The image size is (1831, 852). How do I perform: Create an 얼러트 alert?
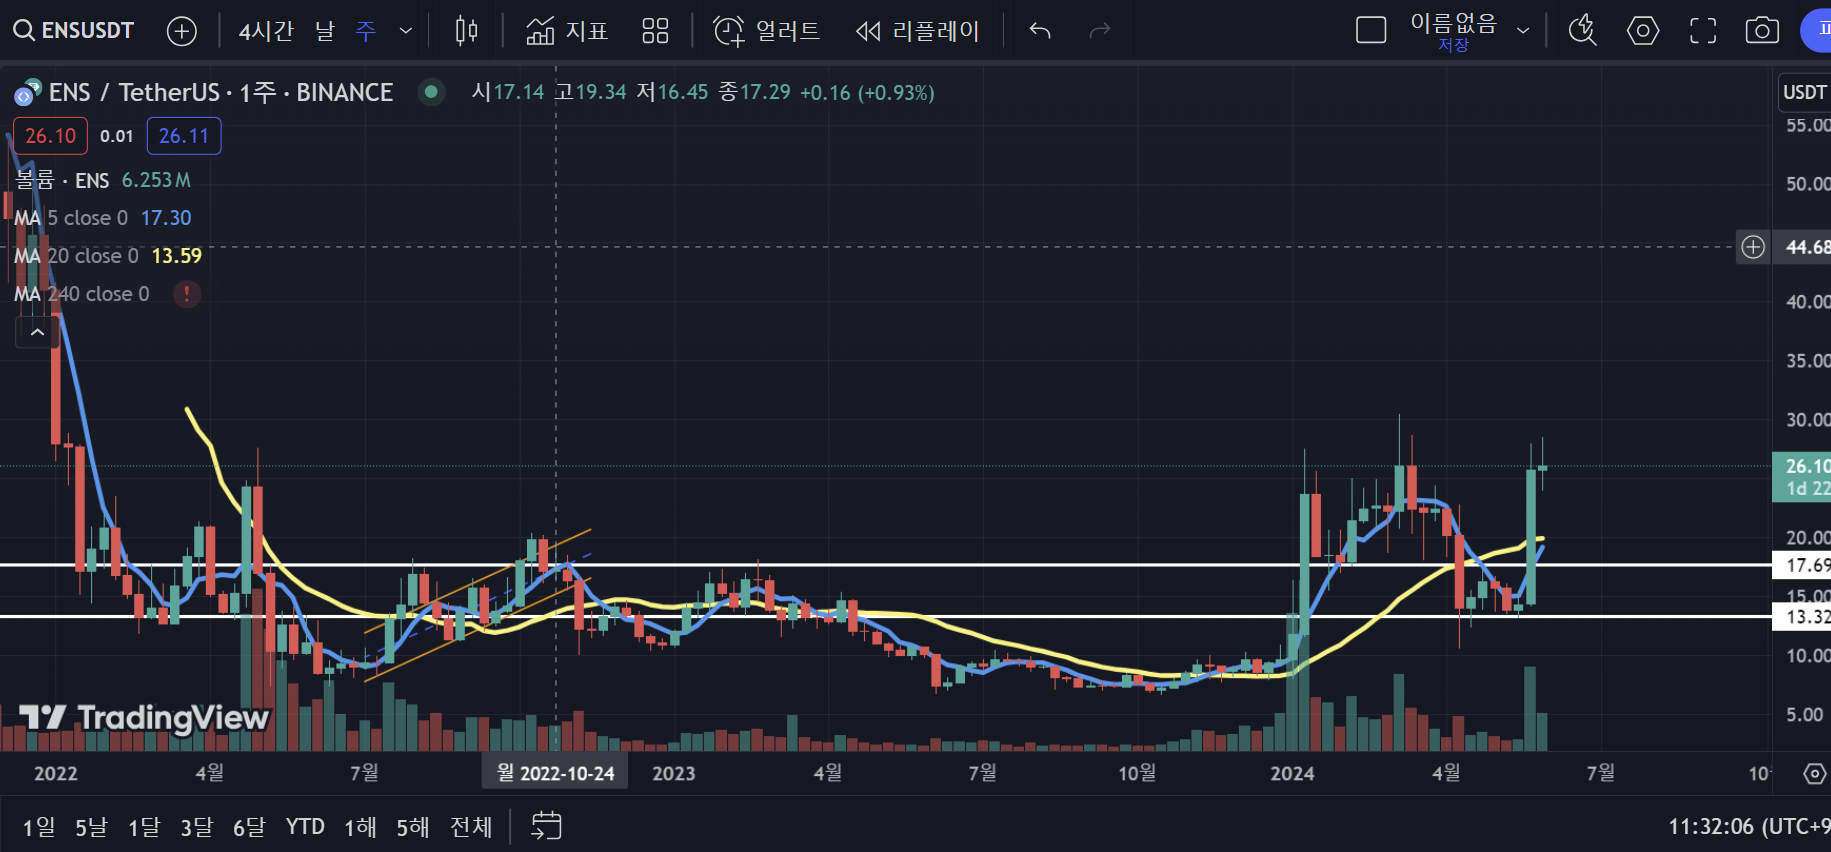click(x=767, y=31)
